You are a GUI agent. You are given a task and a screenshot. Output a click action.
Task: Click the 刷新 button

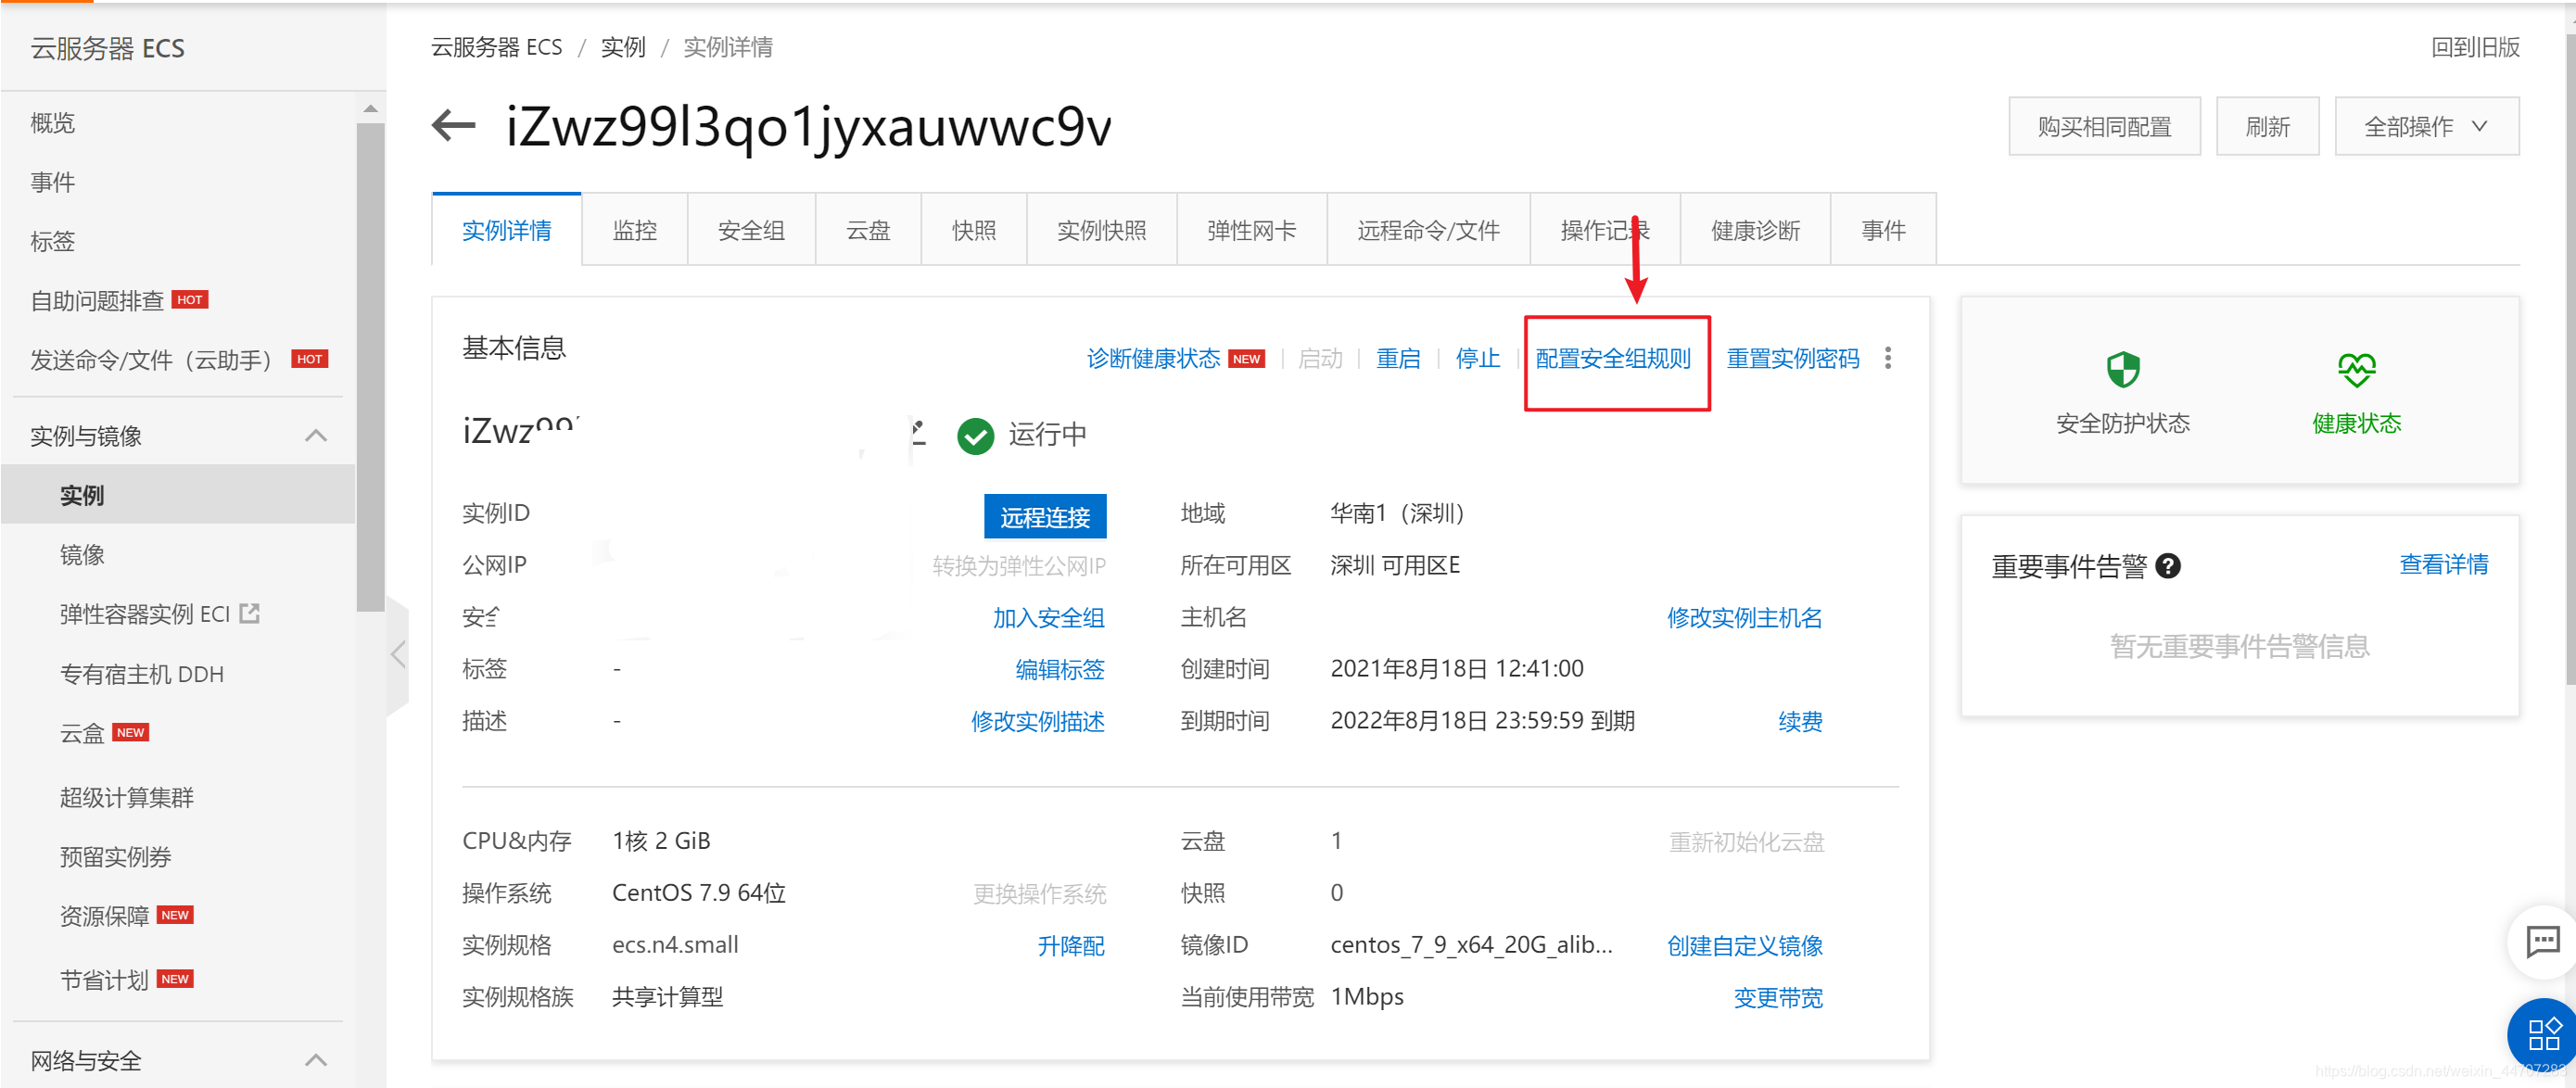[x=2267, y=127]
